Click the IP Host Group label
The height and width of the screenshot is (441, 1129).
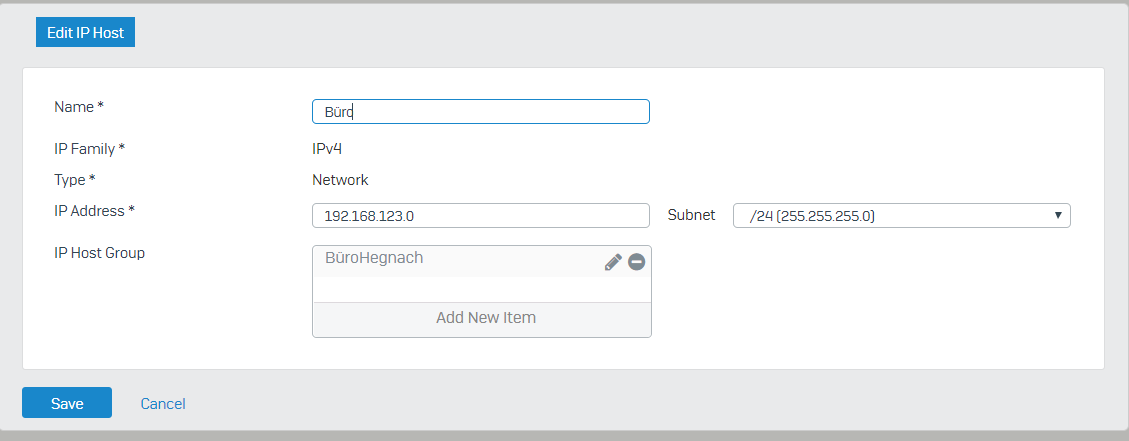click(99, 253)
